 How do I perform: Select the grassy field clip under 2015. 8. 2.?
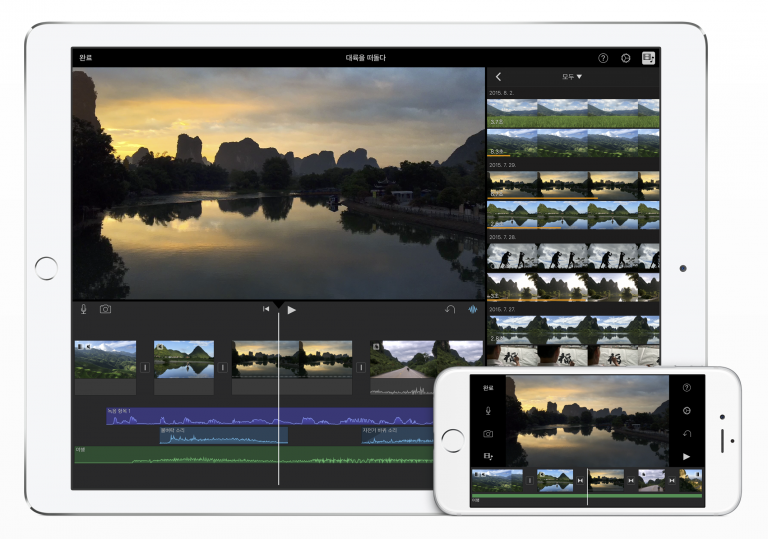click(x=573, y=113)
